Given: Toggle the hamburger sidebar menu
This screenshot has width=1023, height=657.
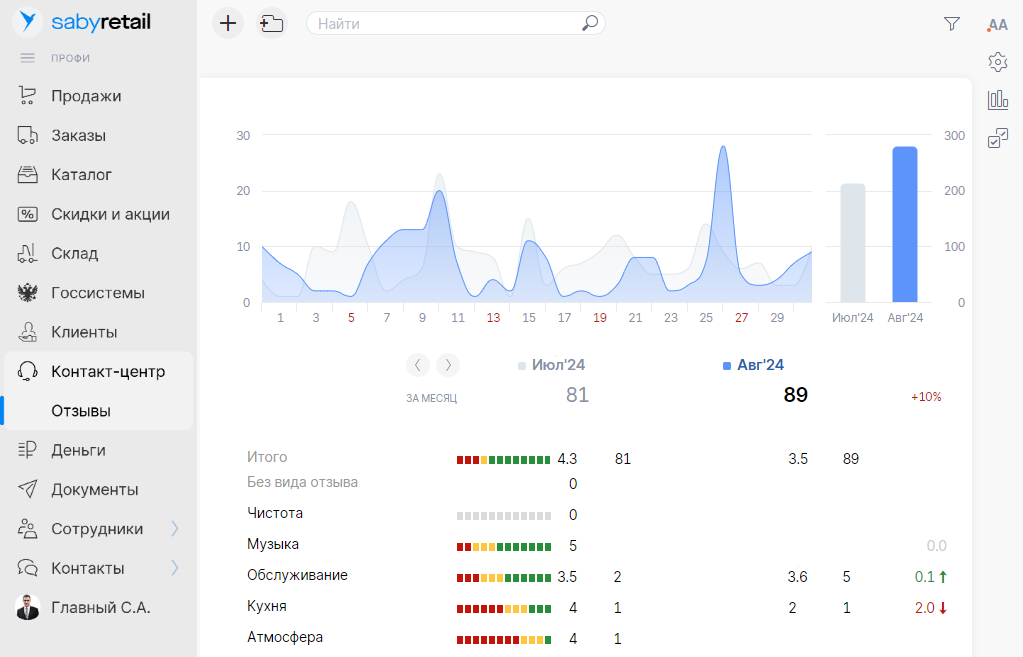Looking at the screenshot, I should coord(28,58).
